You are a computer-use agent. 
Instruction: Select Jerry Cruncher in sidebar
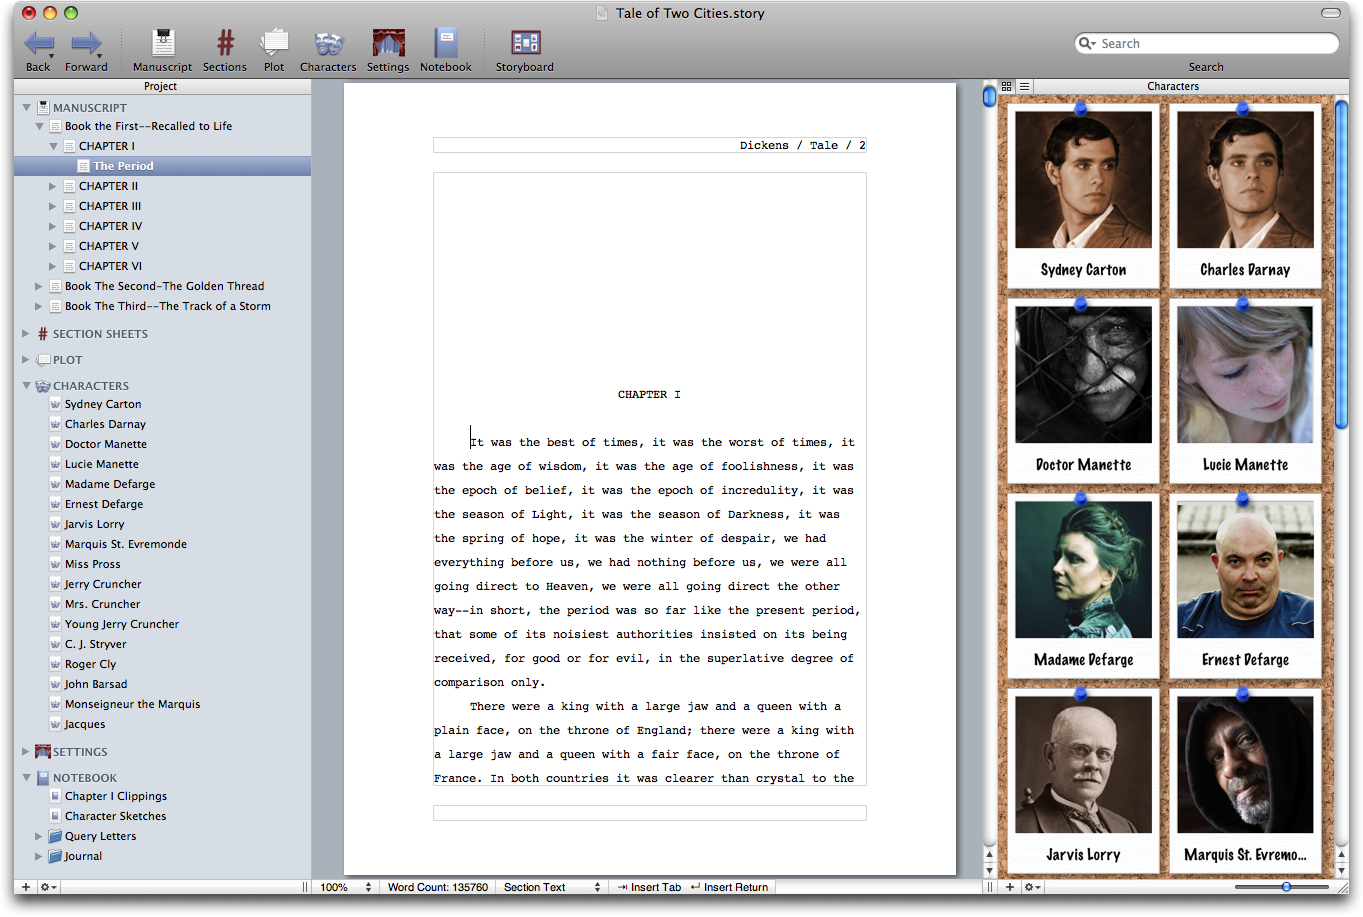(x=103, y=584)
